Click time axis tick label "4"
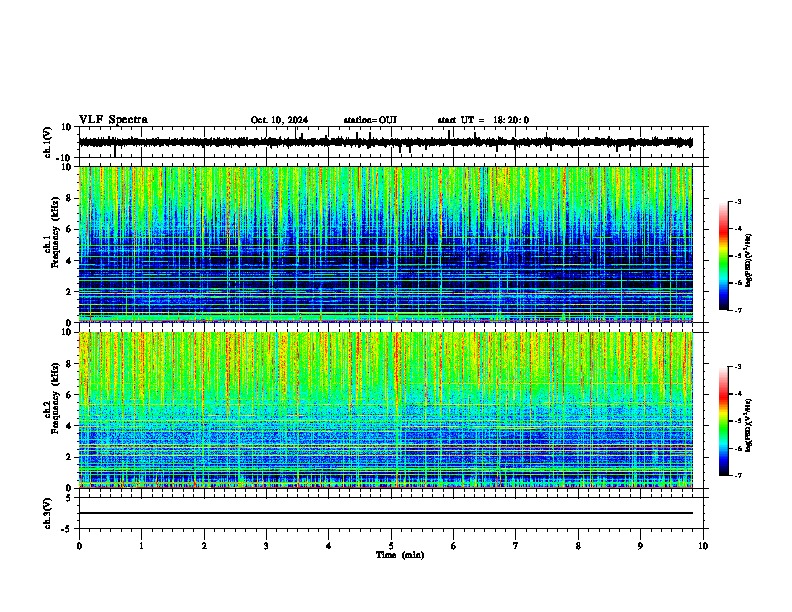Image resolution: width=792 pixels, height=612 pixels. click(x=329, y=546)
